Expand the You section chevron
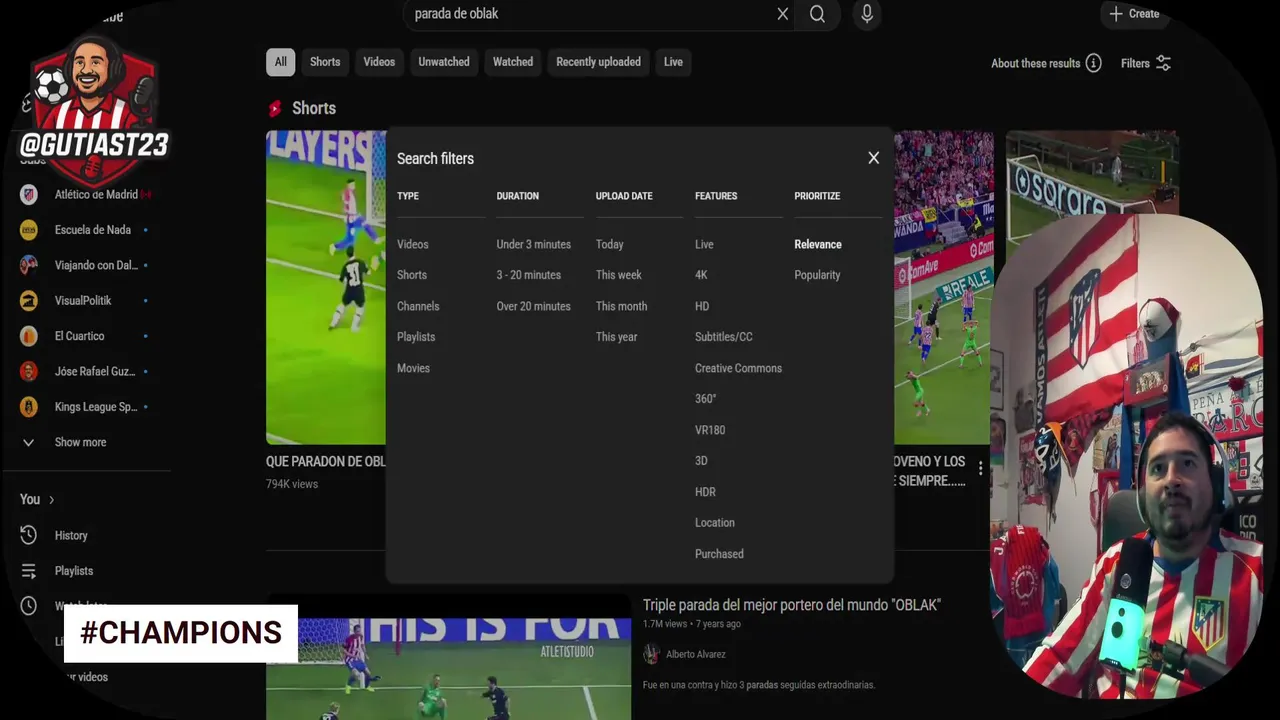Image resolution: width=1280 pixels, height=720 pixels. click(51, 499)
